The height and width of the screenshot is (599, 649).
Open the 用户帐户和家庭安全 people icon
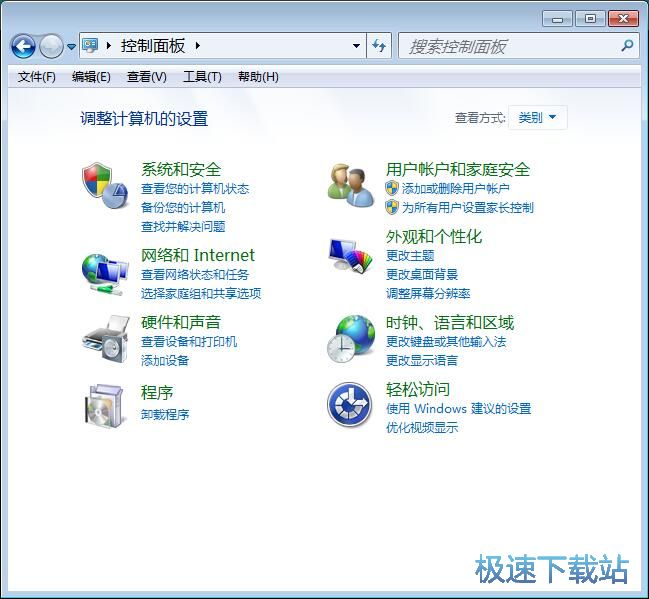(x=351, y=185)
